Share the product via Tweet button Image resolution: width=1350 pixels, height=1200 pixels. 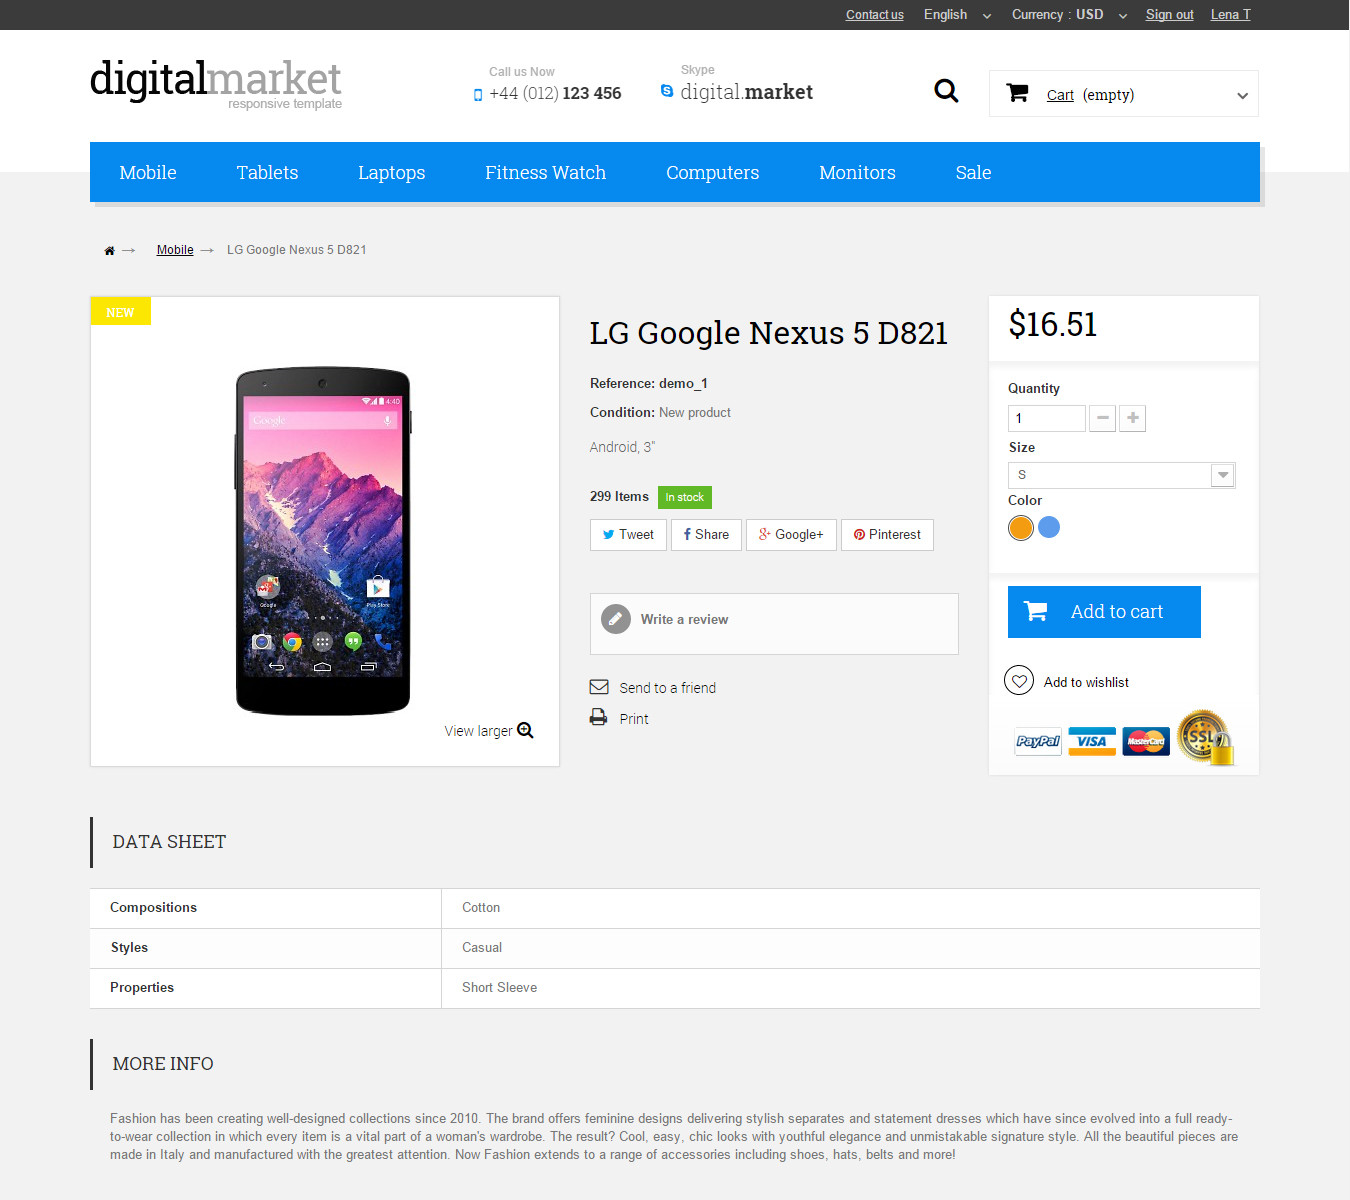coord(628,535)
